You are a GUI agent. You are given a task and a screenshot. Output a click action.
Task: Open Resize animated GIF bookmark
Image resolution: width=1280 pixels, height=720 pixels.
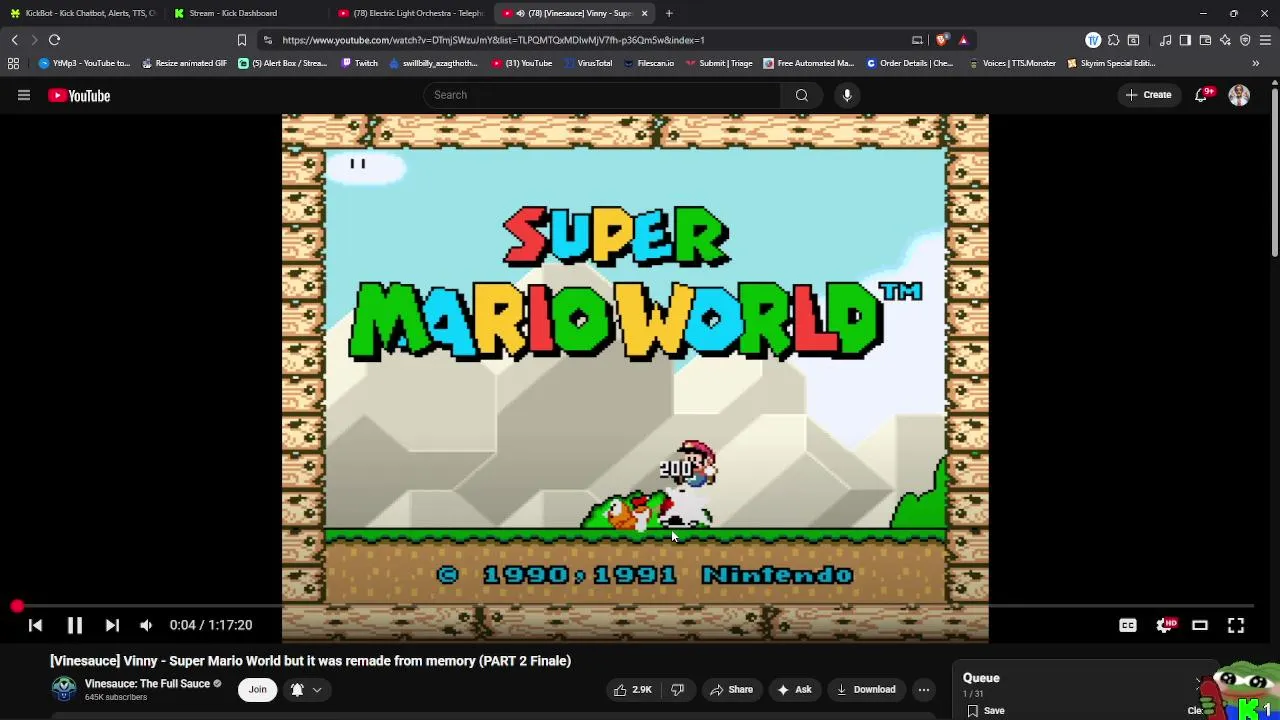coord(184,63)
